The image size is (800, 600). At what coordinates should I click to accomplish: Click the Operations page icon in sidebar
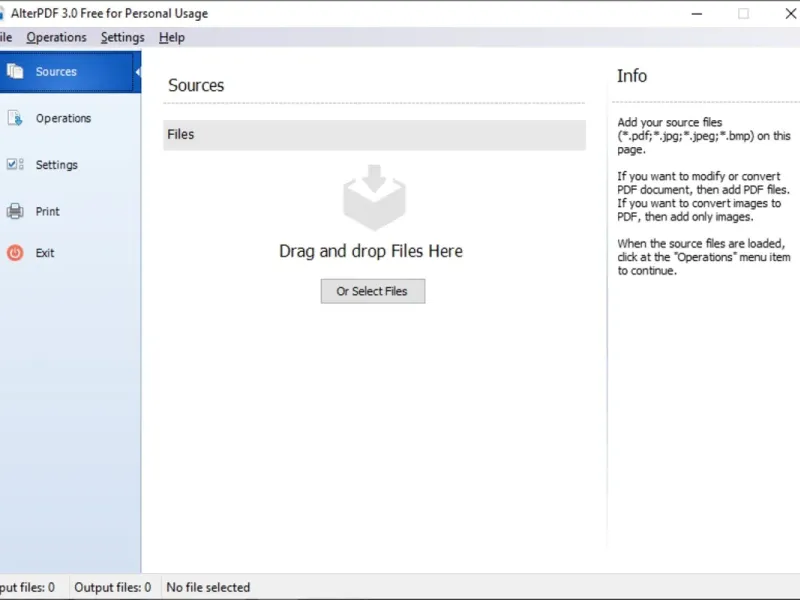(15, 118)
